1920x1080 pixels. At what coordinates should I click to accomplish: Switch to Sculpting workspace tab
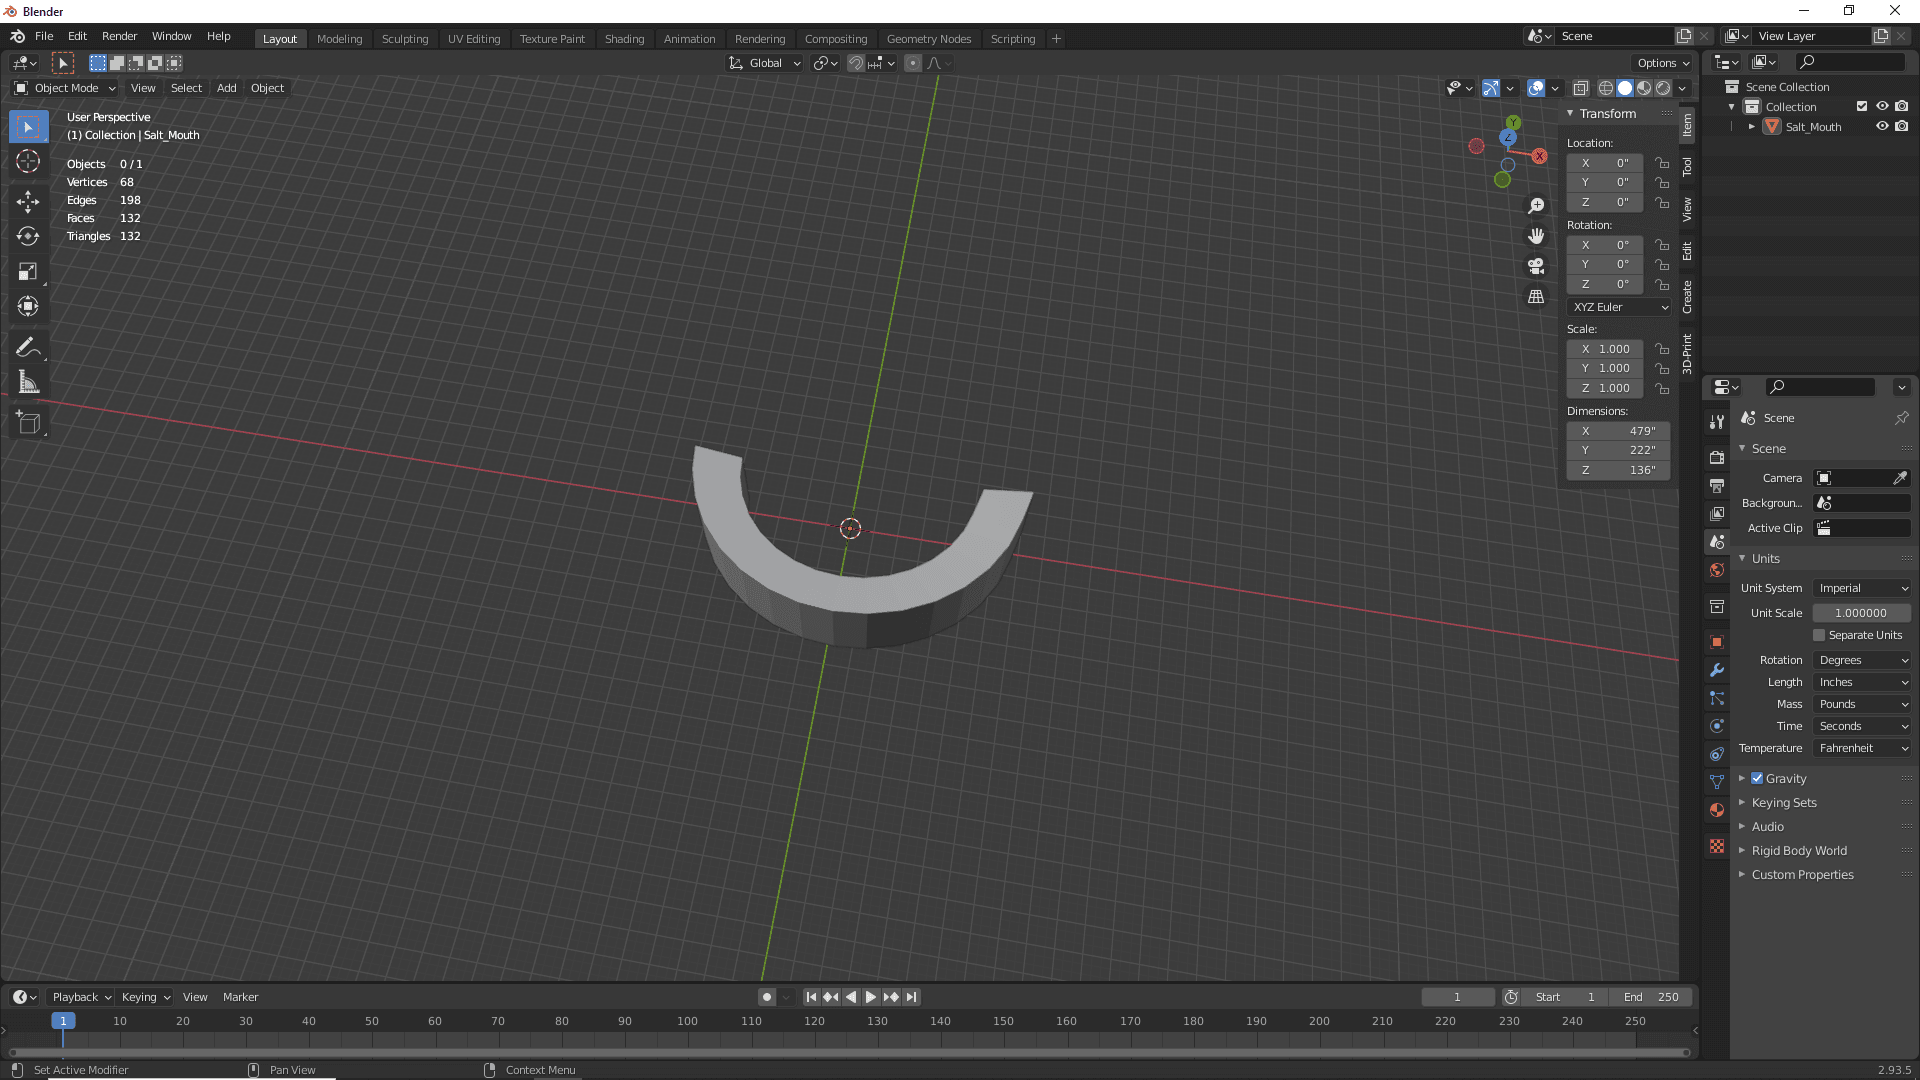pyautogui.click(x=404, y=39)
